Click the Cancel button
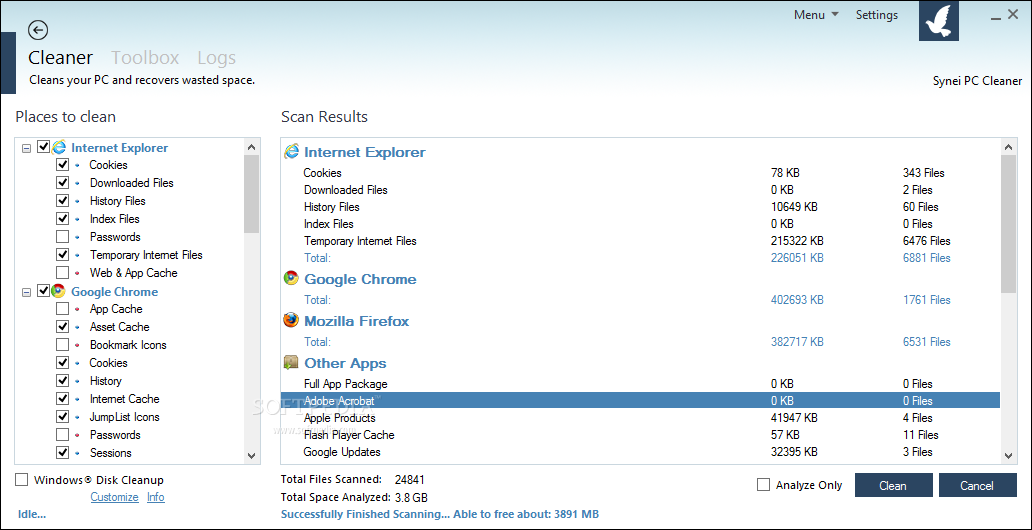 977,485
